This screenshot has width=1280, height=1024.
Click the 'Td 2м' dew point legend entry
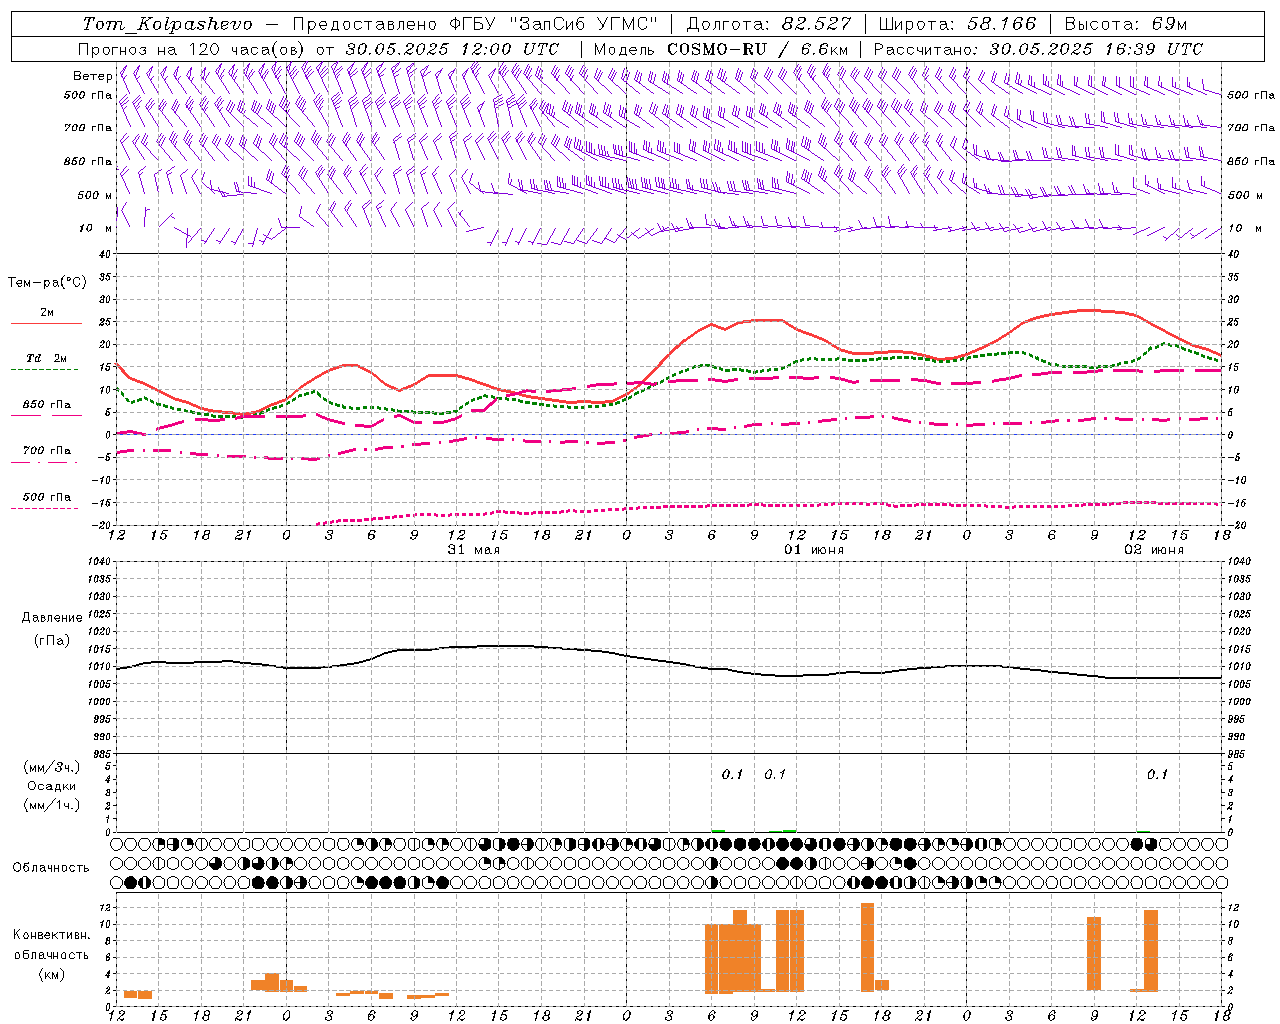pos(46,358)
